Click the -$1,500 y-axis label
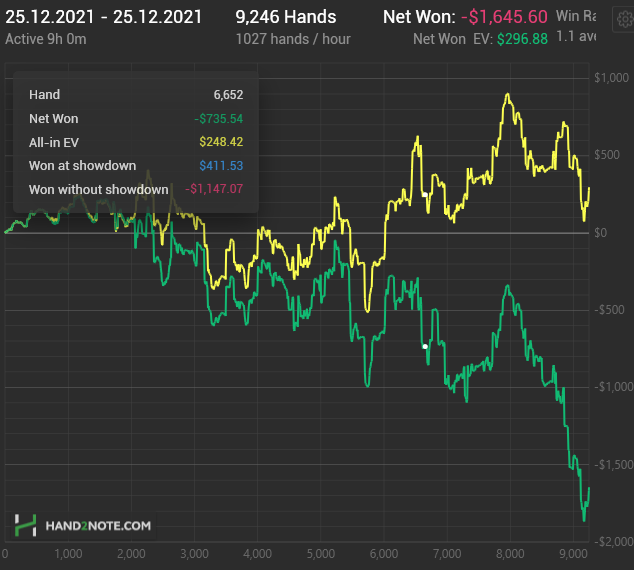Image resolution: width=634 pixels, height=570 pixels. pyautogui.click(x=613, y=465)
